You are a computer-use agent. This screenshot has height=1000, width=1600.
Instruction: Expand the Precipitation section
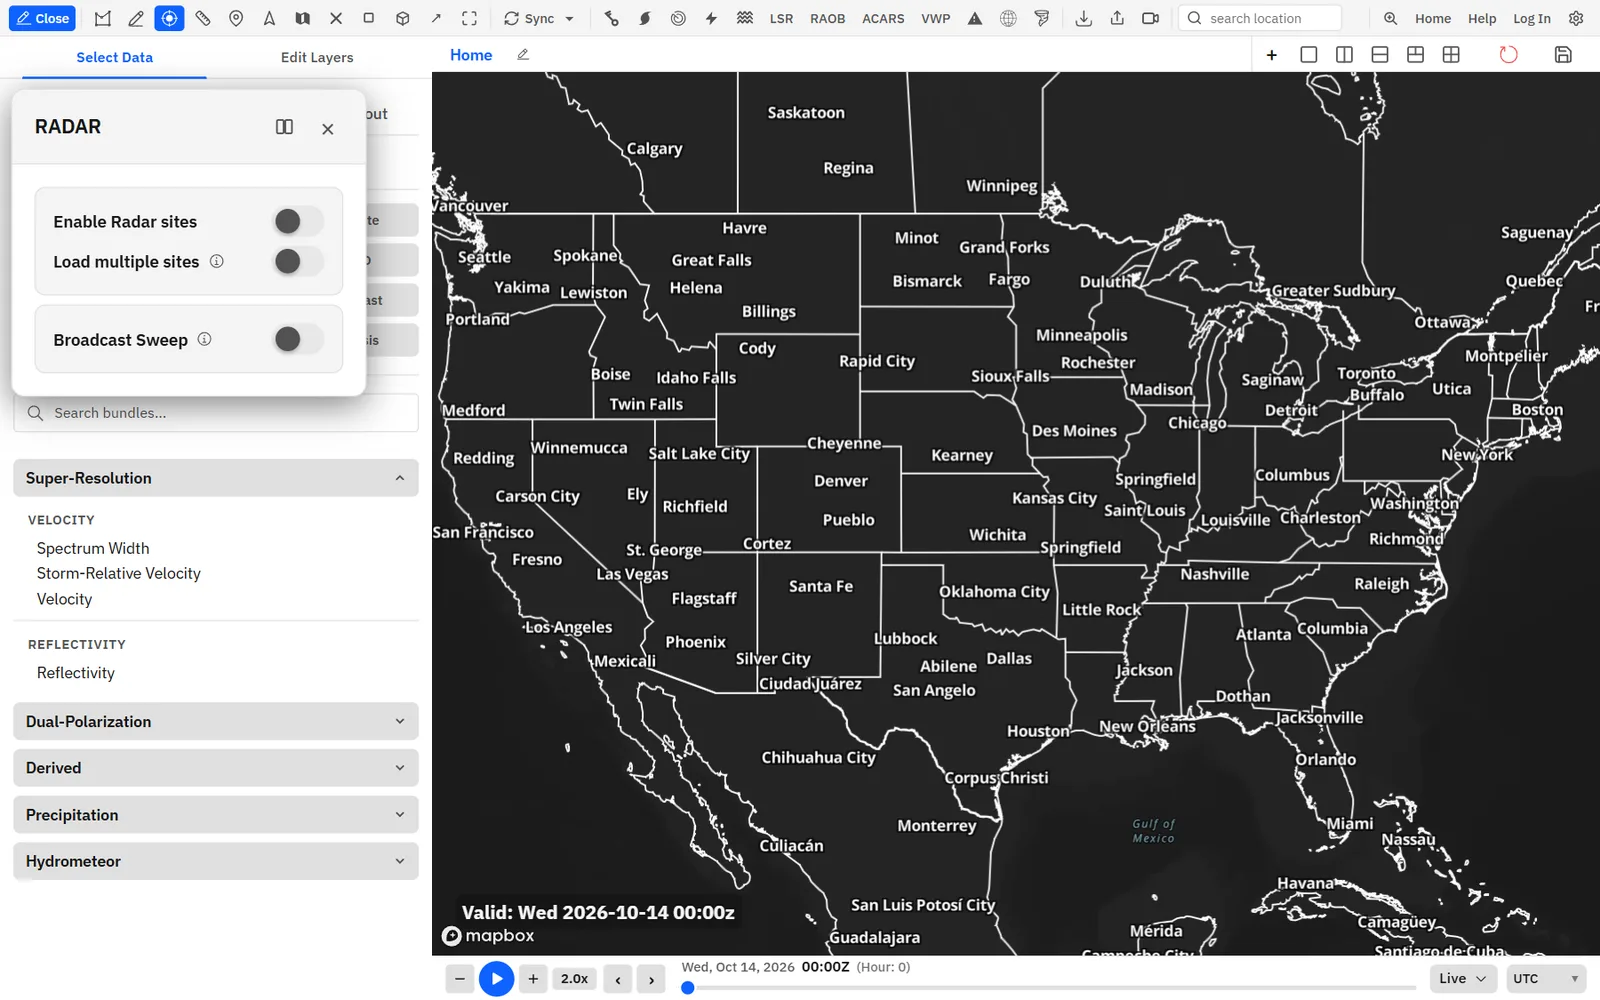(216, 815)
